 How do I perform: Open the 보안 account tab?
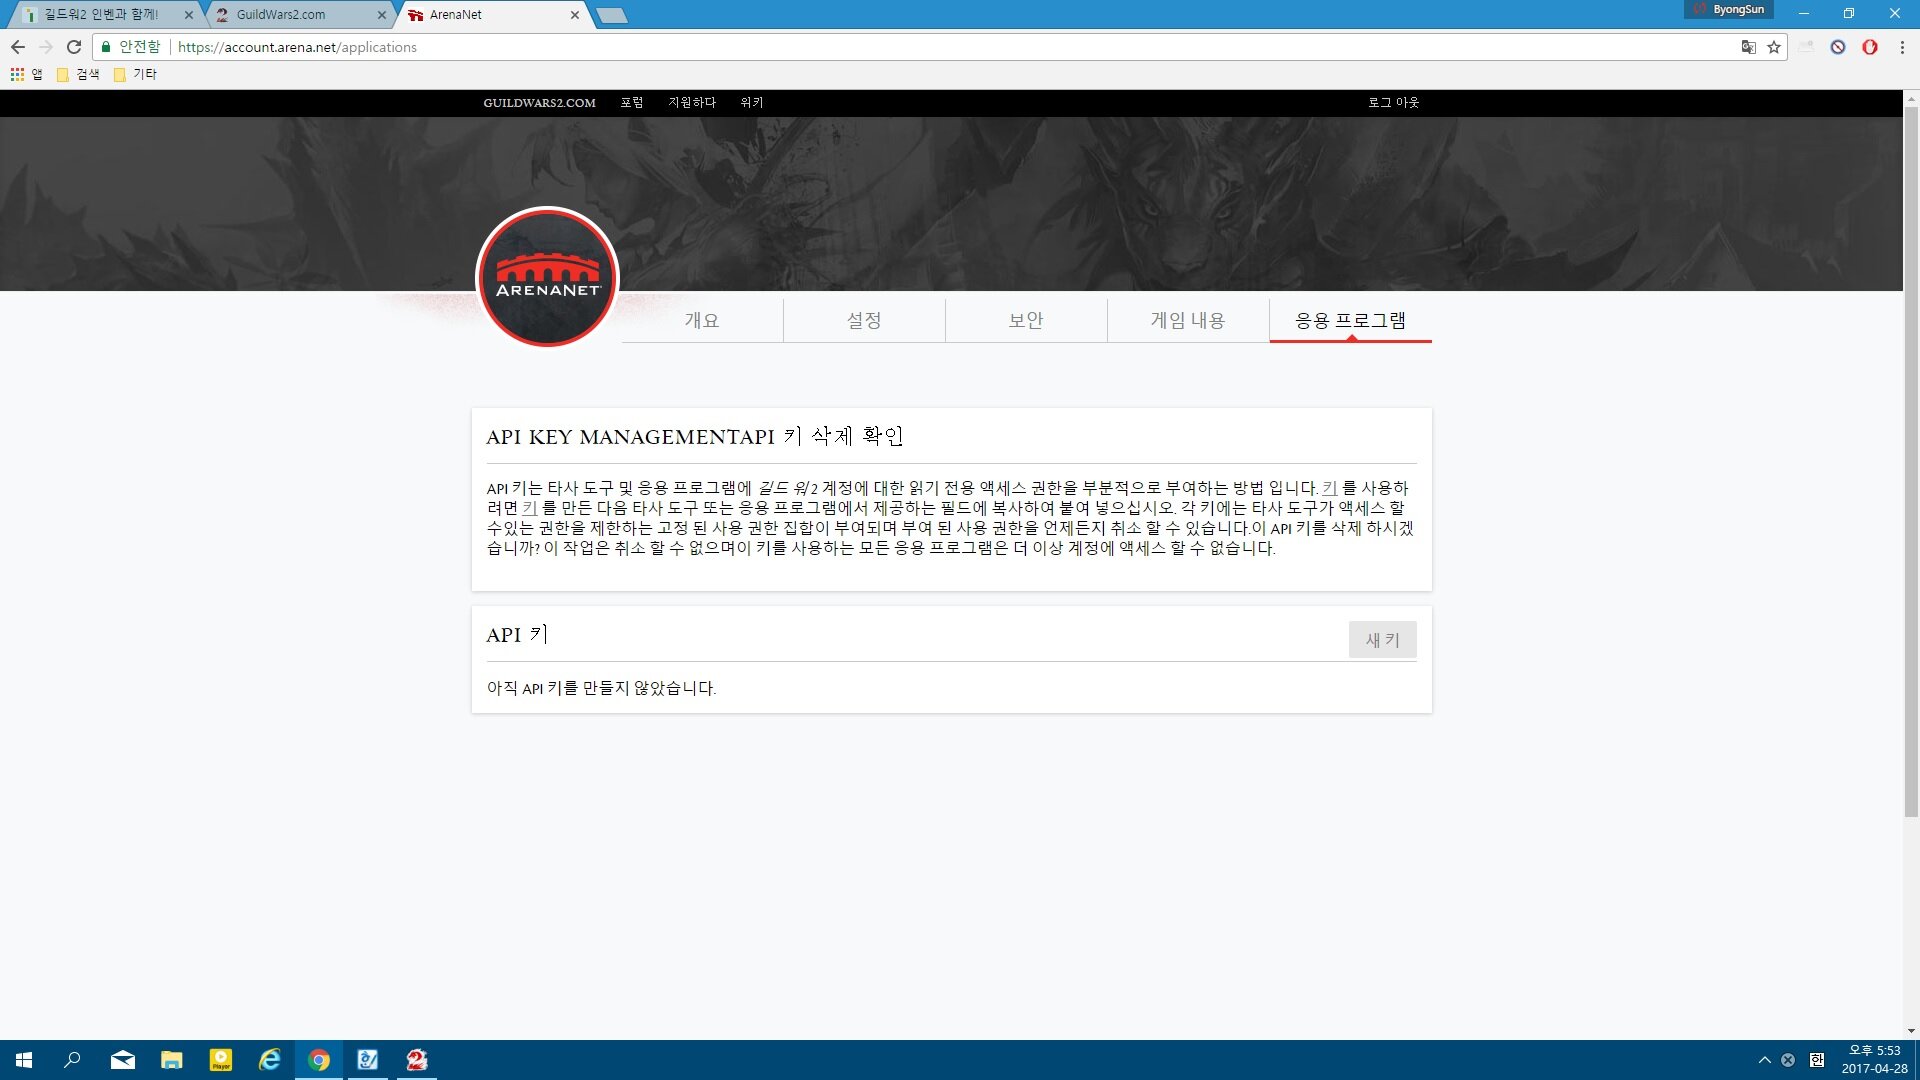pos(1026,320)
